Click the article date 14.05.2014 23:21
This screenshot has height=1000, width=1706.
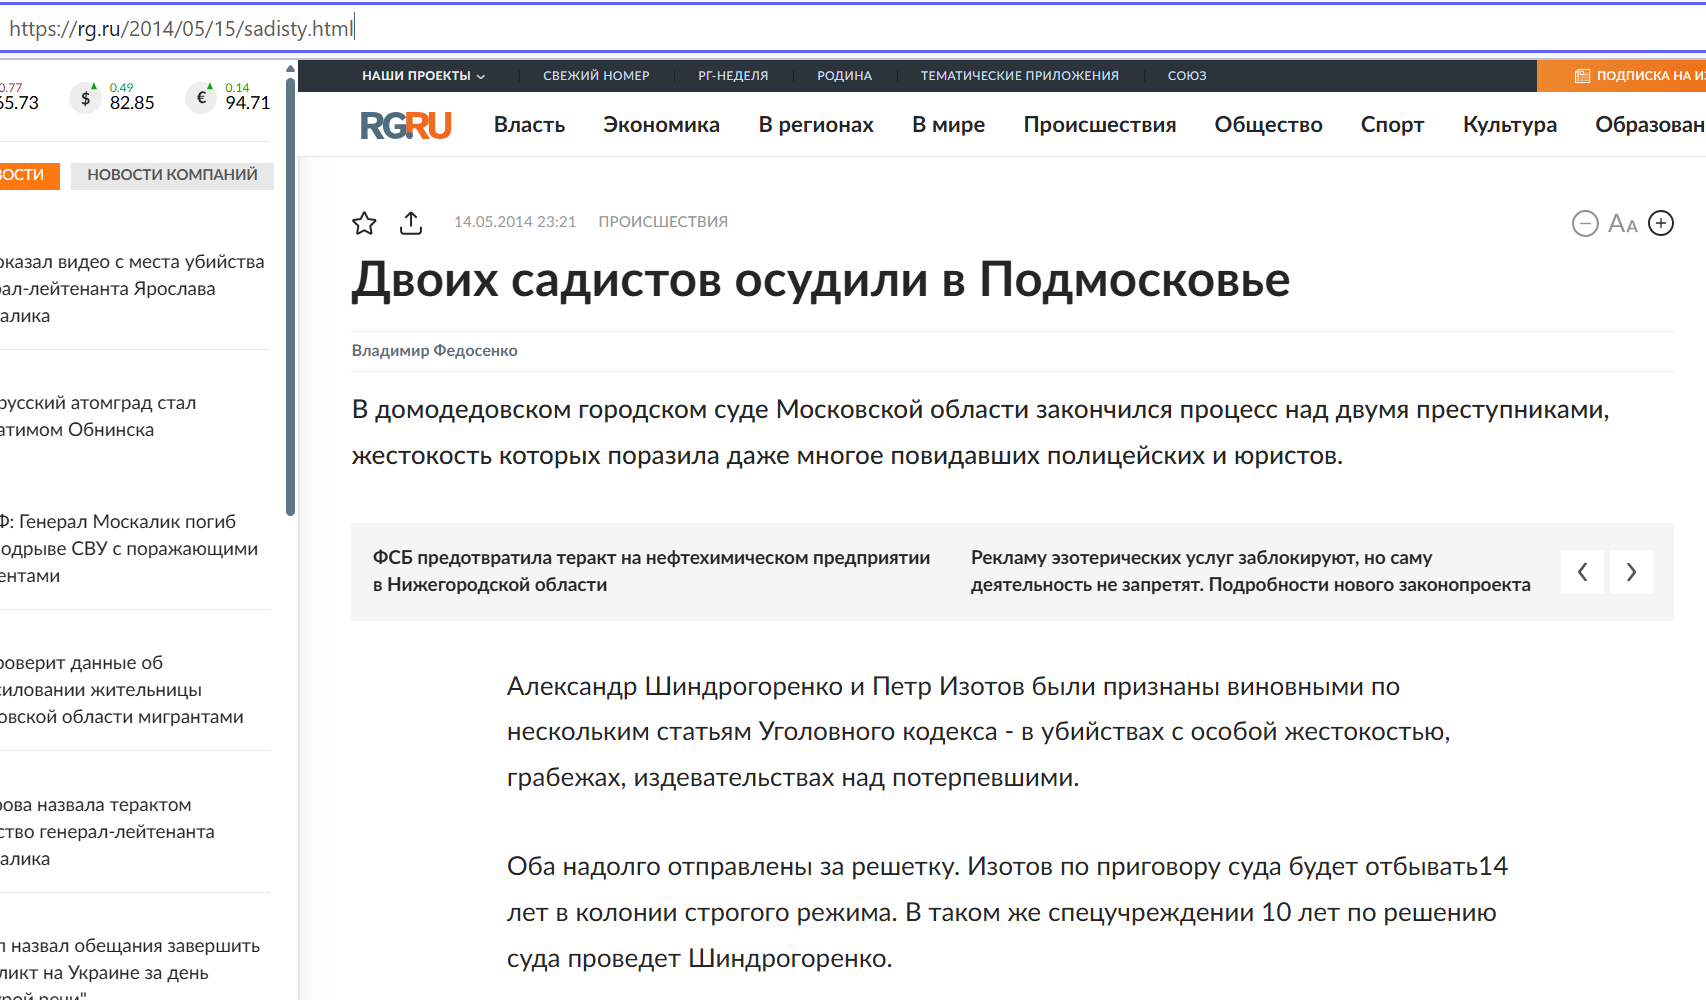515,222
